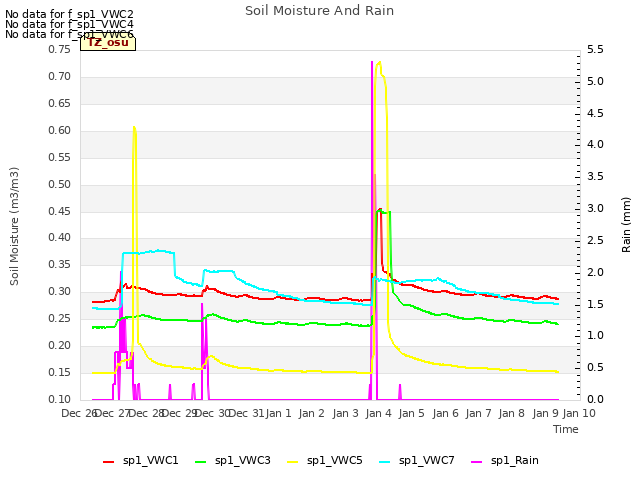Viewport: 640px width, 480px height.
Task: Click the 'No data for f_sp1_VWC2' message
Action: tap(69, 14)
